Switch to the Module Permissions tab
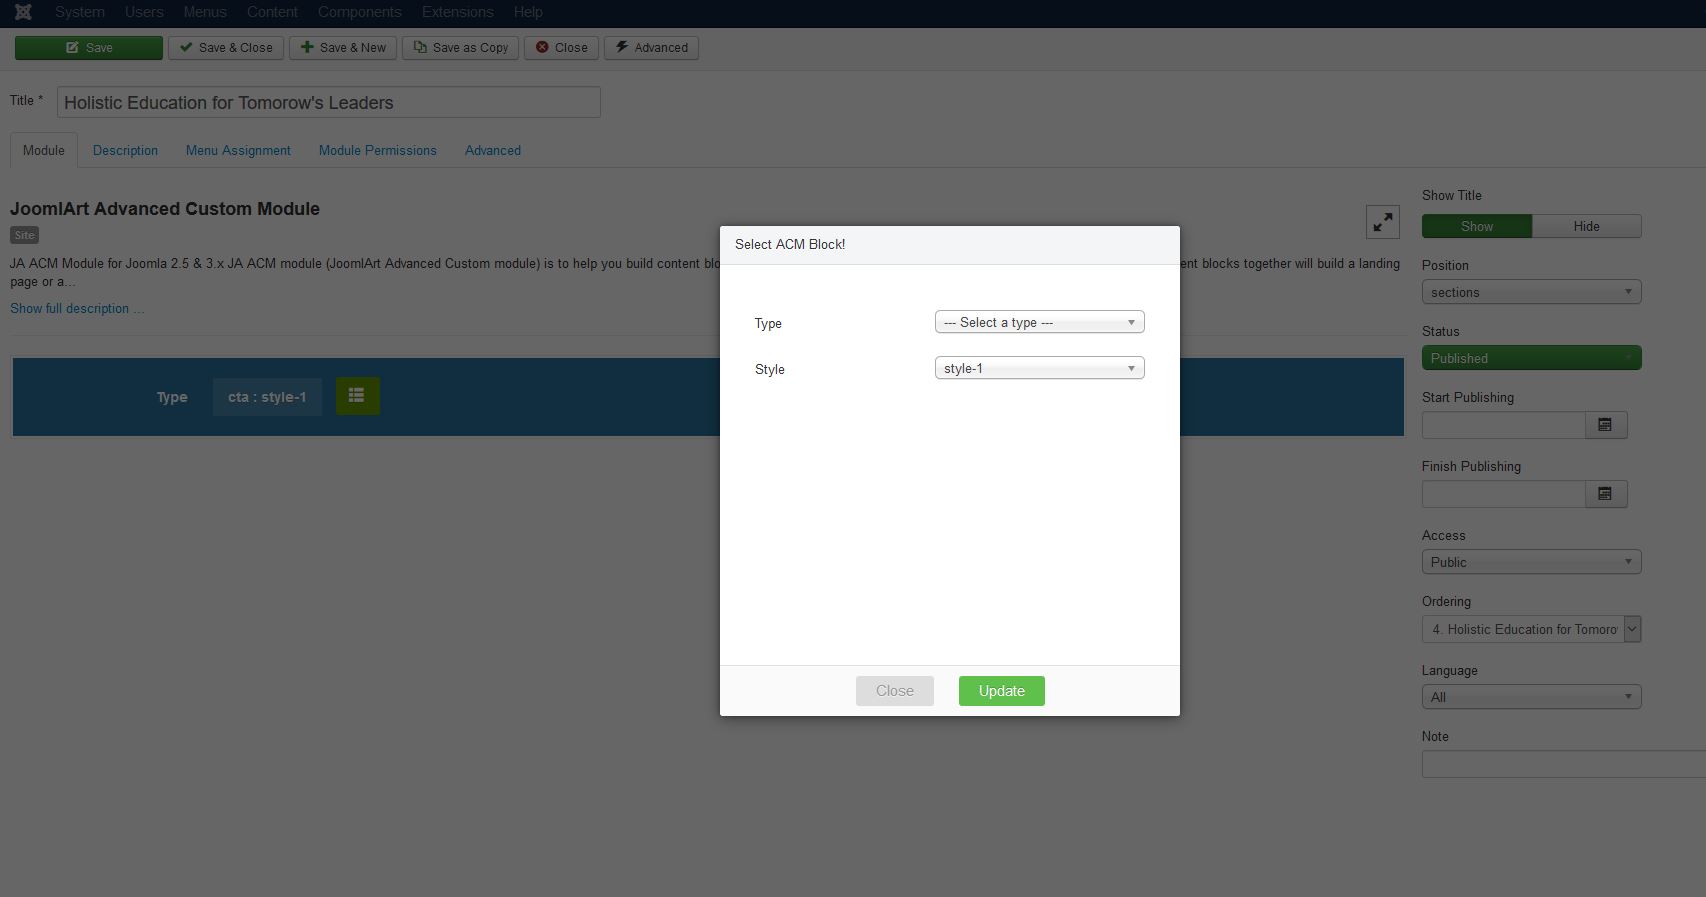This screenshot has height=897, width=1706. click(x=378, y=150)
